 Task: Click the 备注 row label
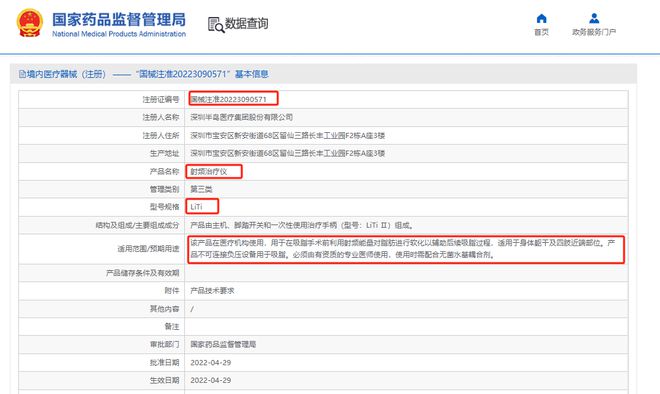pyautogui.click(x=172, y=327)
